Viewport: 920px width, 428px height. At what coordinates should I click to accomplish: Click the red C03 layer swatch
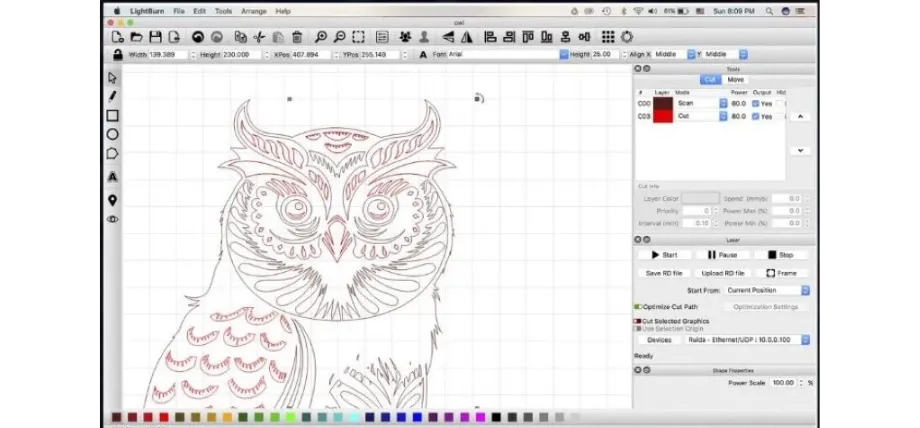663,116
